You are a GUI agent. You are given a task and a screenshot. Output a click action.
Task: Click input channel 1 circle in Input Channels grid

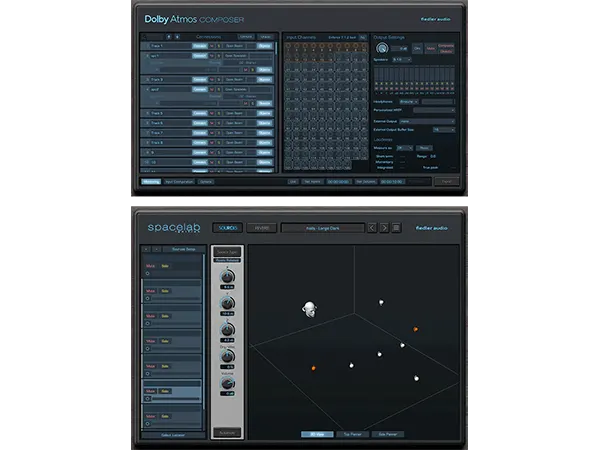(289, 46)
